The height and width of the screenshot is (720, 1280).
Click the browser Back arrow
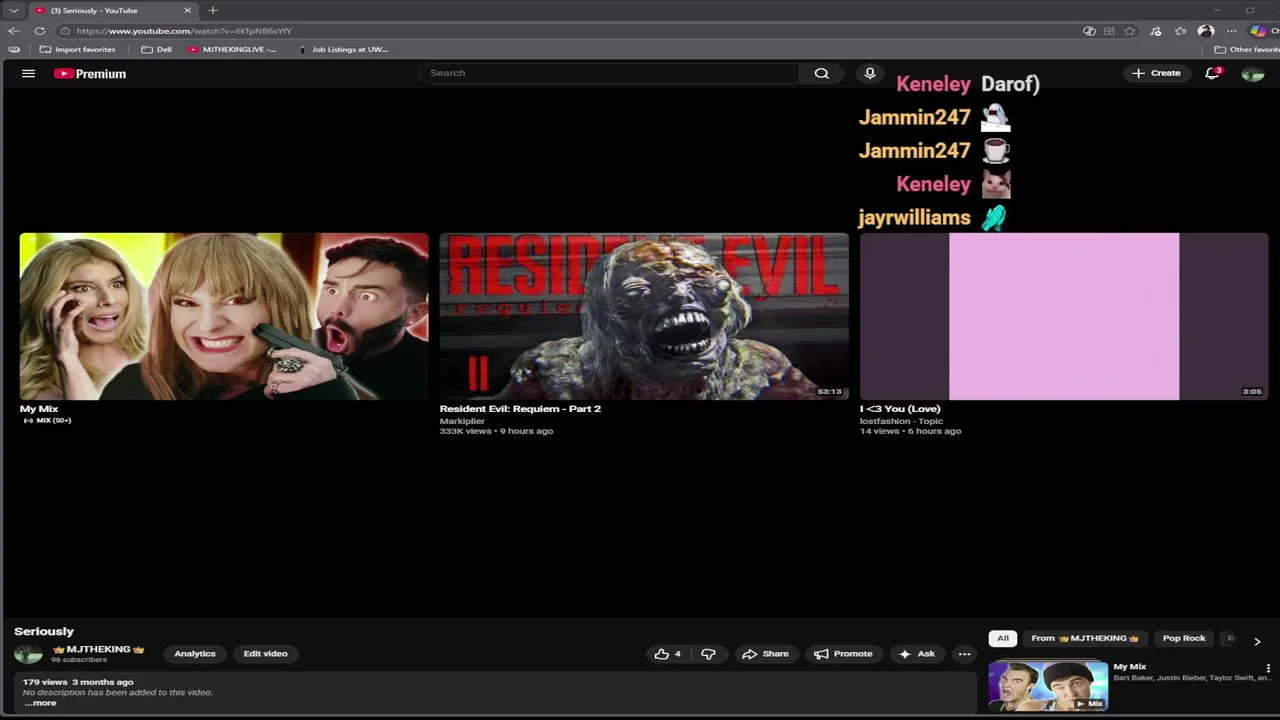tap(13, 31)
